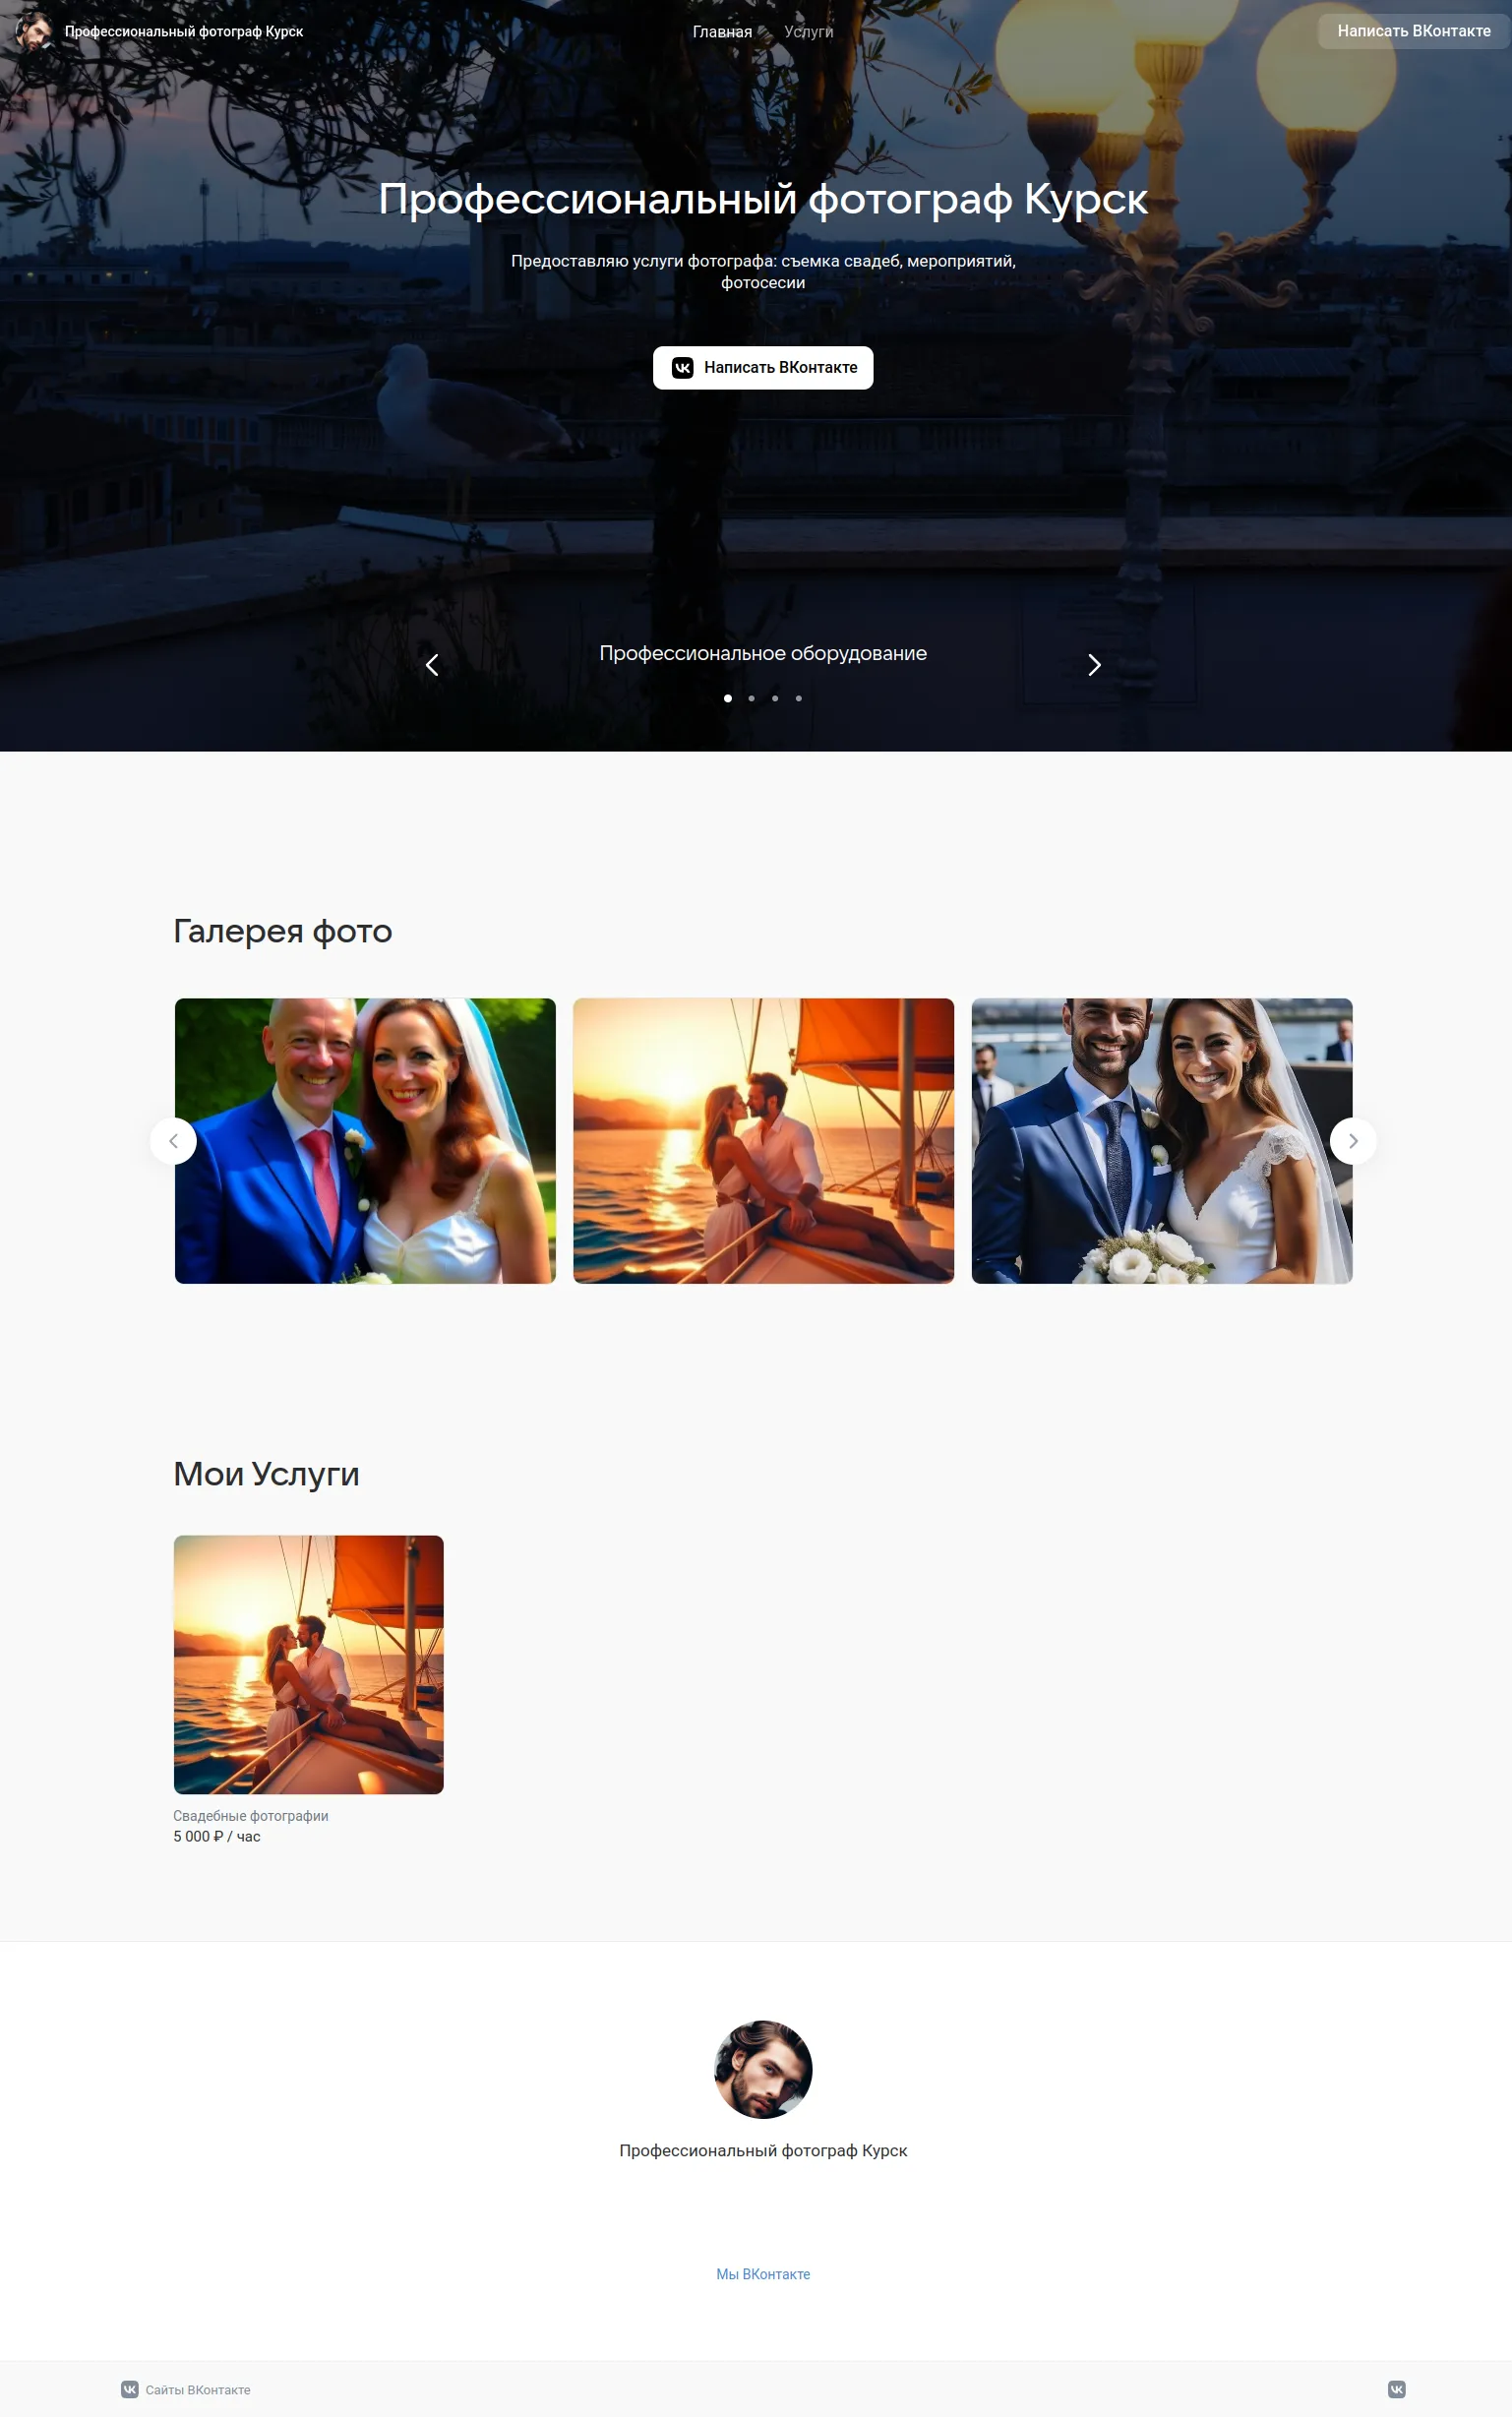The image size is (1512, 2417).
Task: Open the Свадебные фотографии service card image
Action: pyautogui.click(x=308, y=1664)
